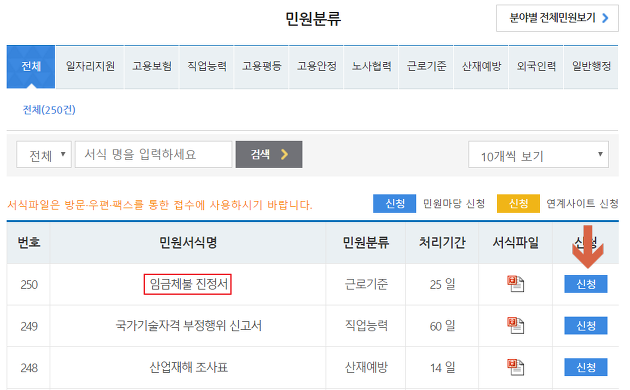Viewport: 630px width, 390px height.
Task: Open the 10개씩 보기 page size dropdown
Action: [538, 154]
